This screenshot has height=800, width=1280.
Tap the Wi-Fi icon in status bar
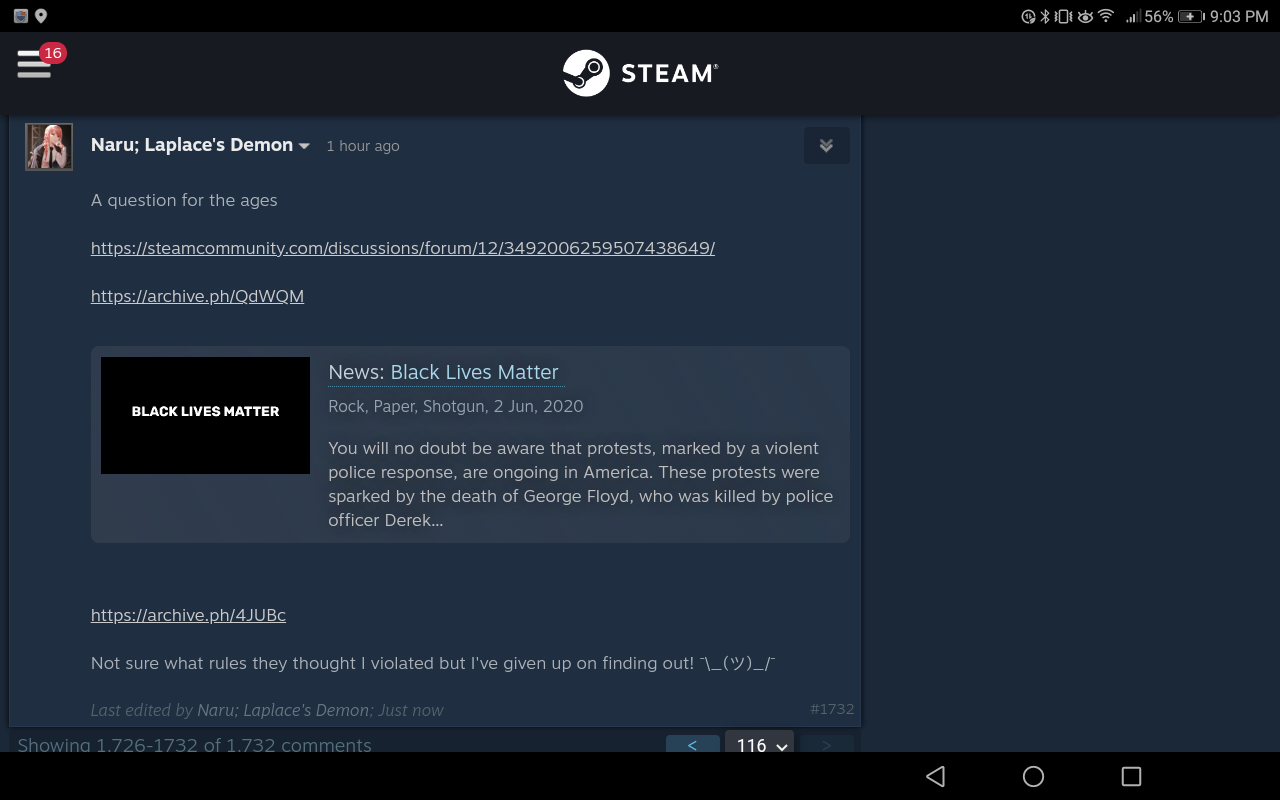1106,16
